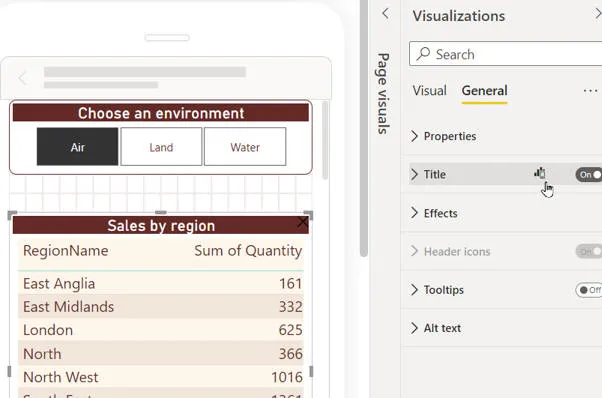Viewport: 602px width, 398px height.
Task: Click the pane splitter scrollbar beside Page visuals
Action: [364, 128]
